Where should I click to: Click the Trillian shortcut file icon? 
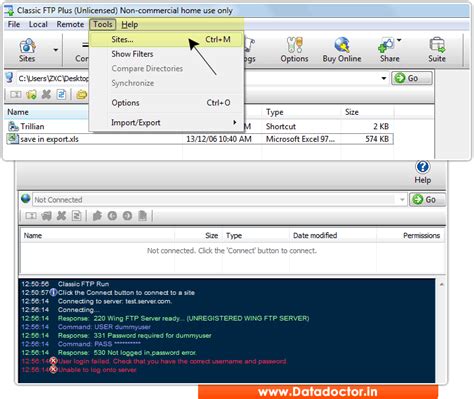pos(13,126)
